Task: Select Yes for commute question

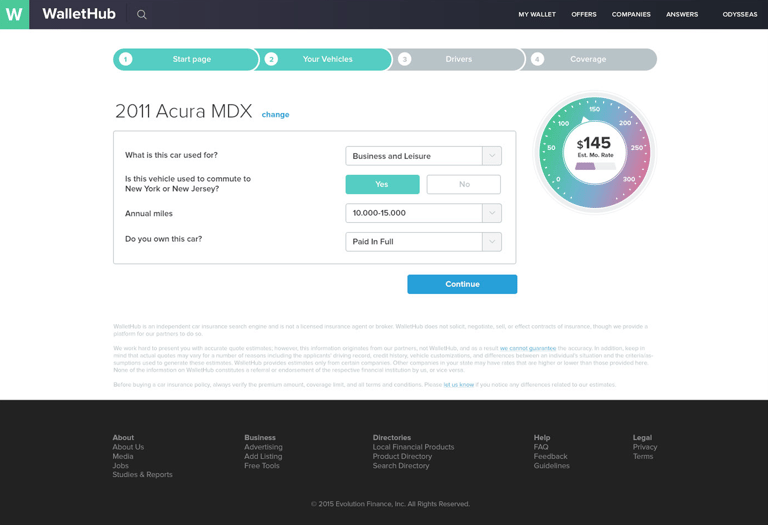Action: click(382, 184)
